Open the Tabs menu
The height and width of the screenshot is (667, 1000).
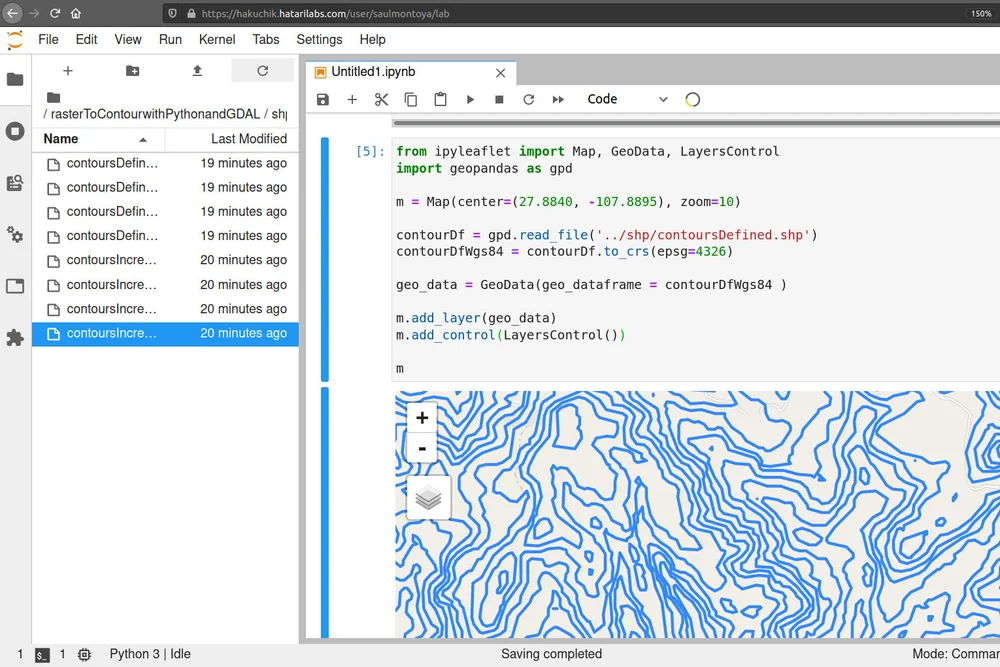265,40
